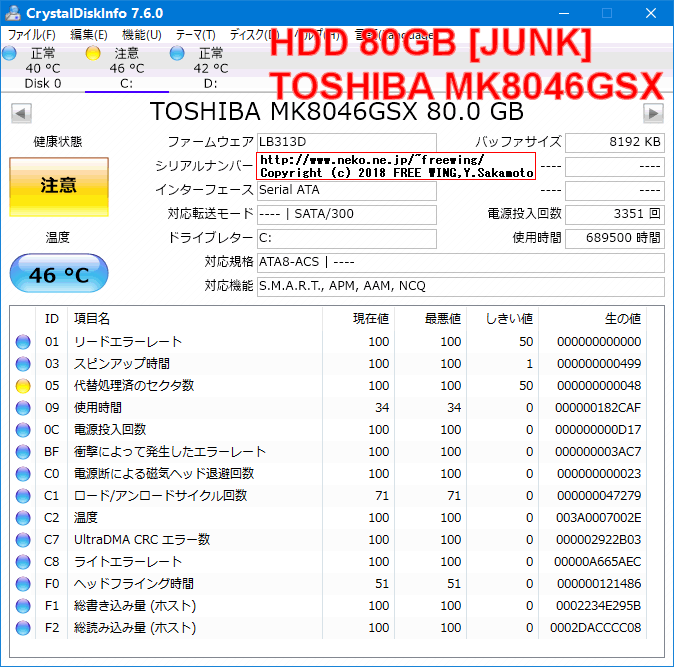Click status orb for ID C1 row
674x667 pixels.
pyautogui.click(x=23, y=496)
